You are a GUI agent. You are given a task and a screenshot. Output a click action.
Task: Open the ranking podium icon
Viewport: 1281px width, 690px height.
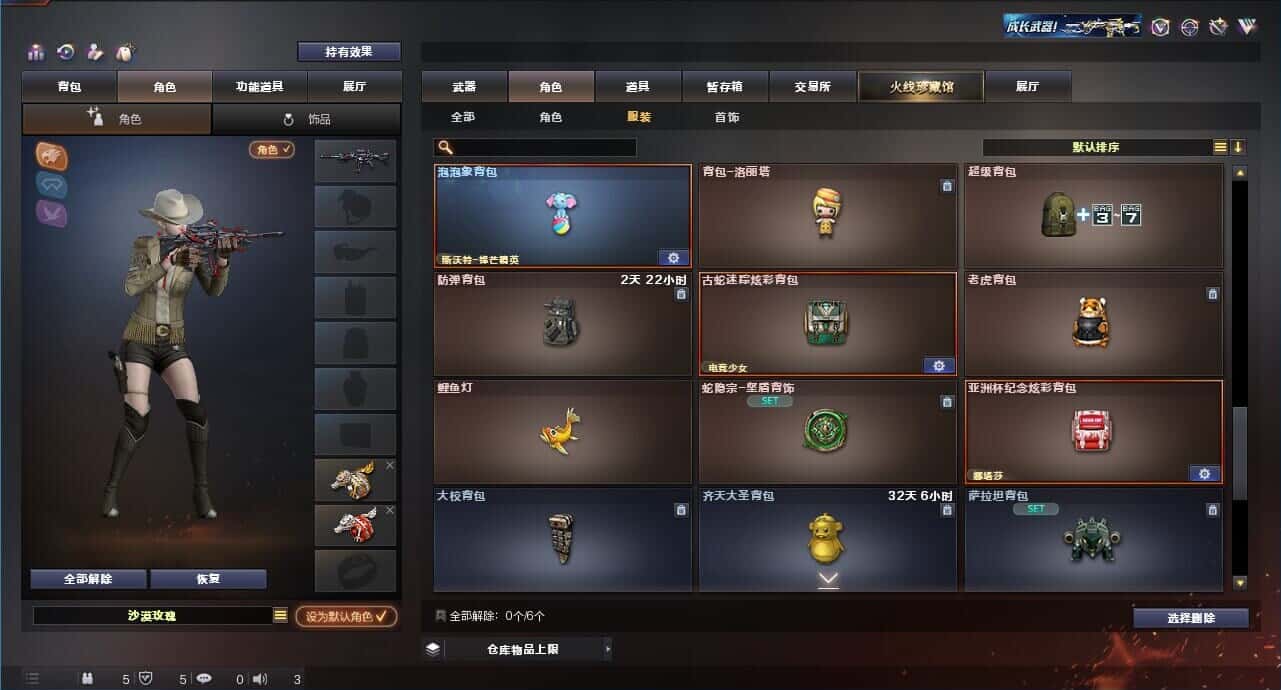(37, 52)
